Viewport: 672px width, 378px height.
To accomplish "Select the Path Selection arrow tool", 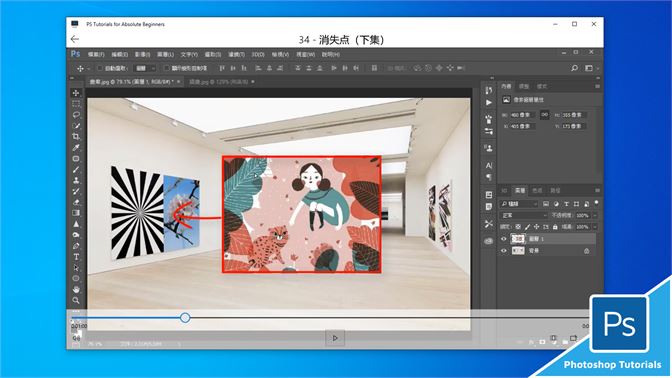I will pos(76,268).
